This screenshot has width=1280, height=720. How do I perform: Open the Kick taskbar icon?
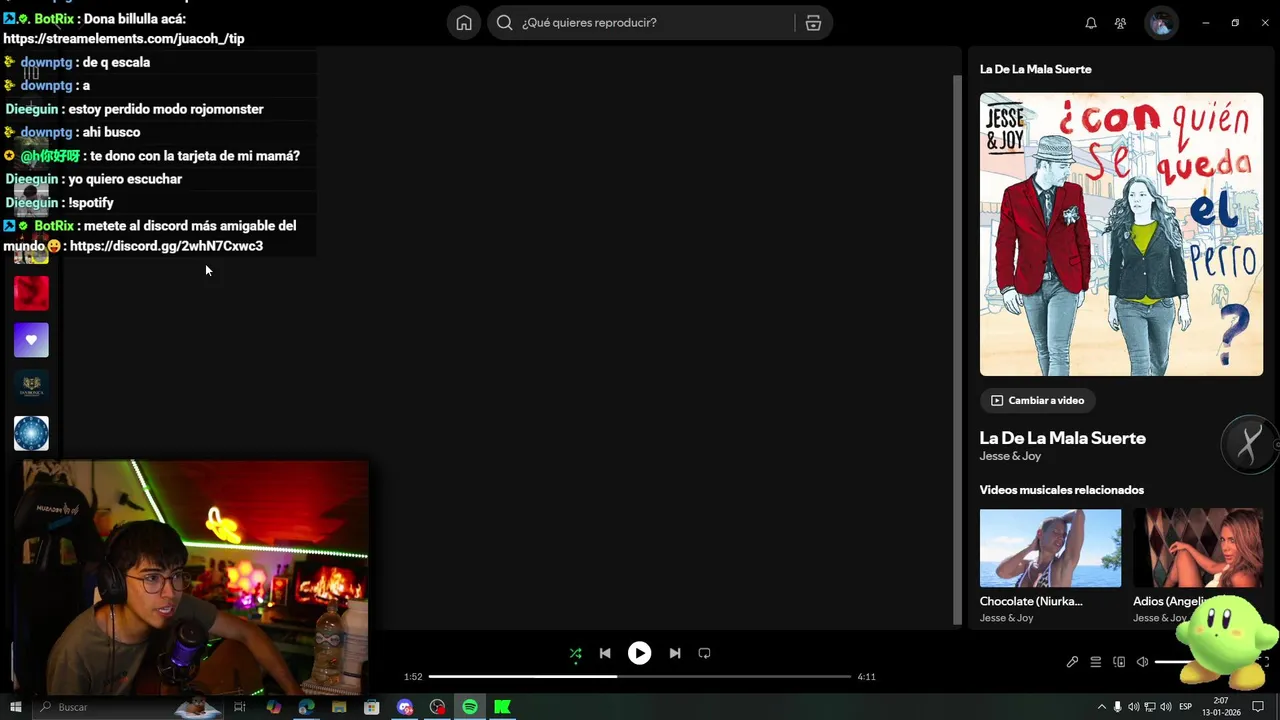click(503, 707)
